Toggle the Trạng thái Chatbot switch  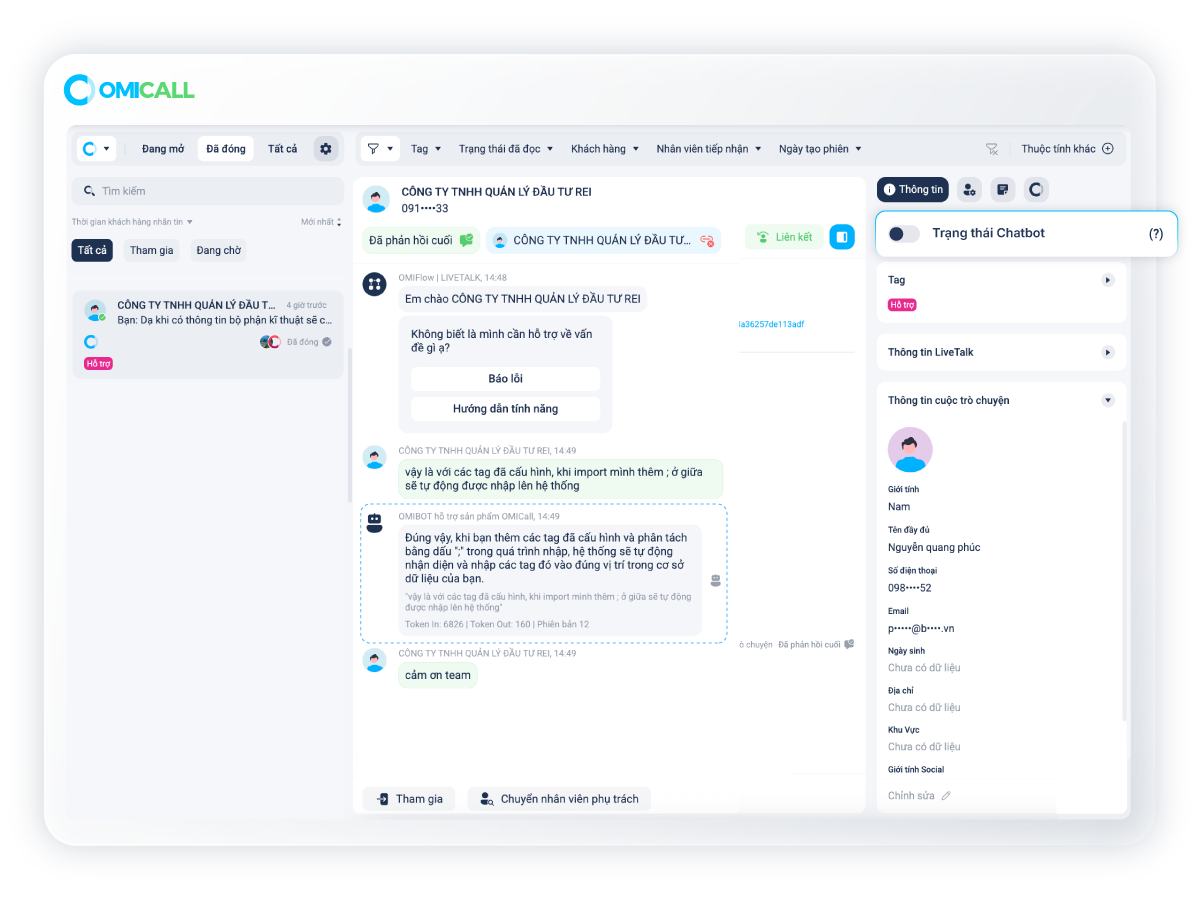pos(904,233)
